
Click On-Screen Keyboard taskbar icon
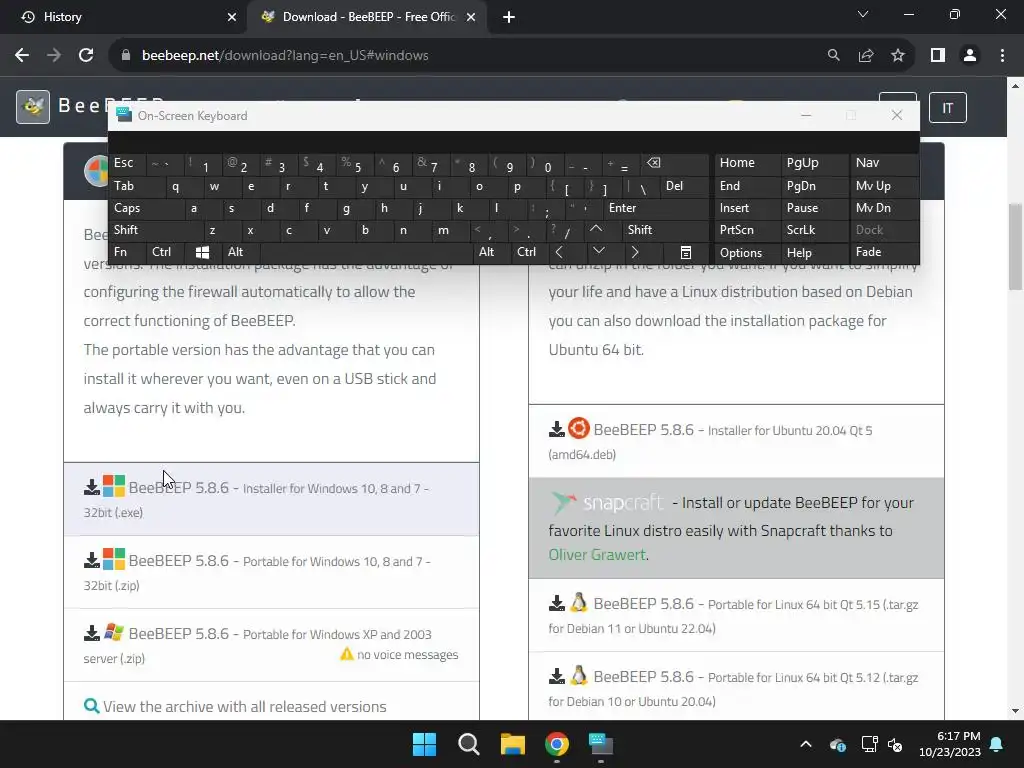click(601, 744)
